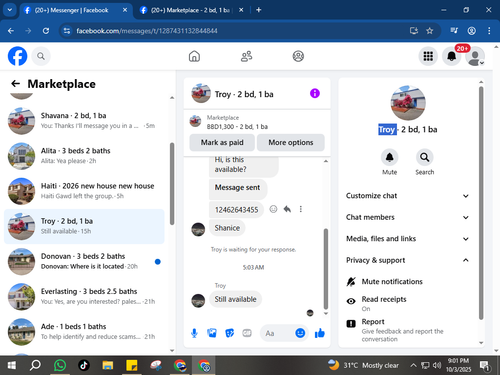The height and width of the screenshot is (375, 500).
Task: Click the browser address bar URL
Action: tap(147, 31)
